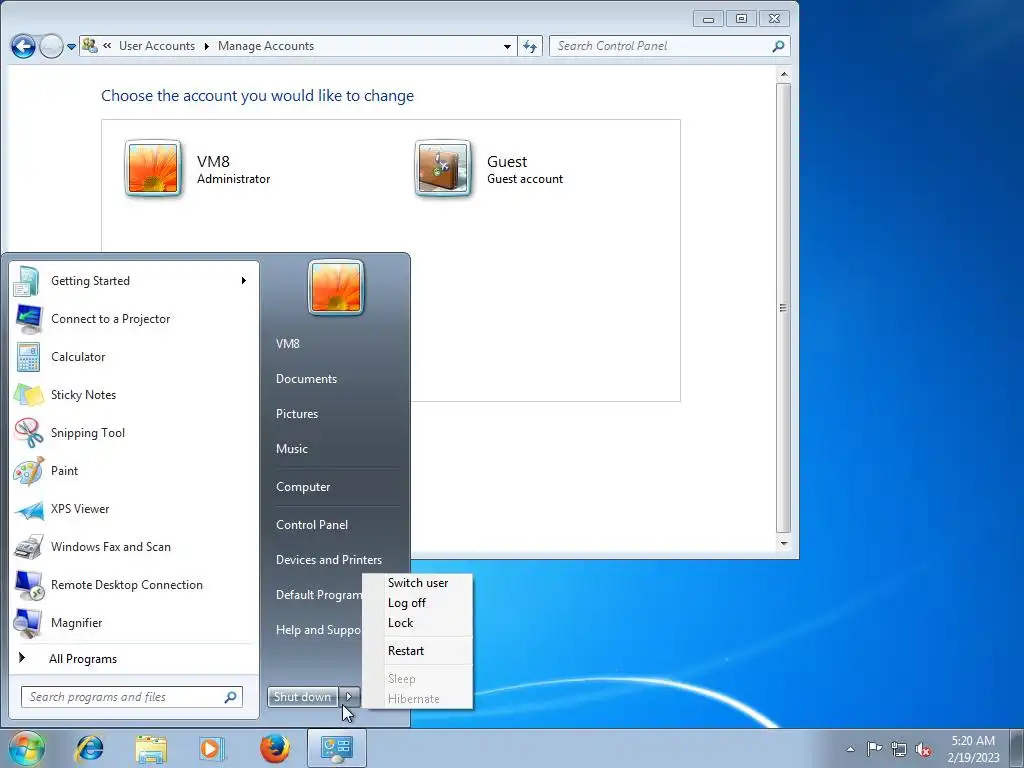
Task: Launch the Paint palette icon
Action: pyautogui.click(x=28, y=471)
